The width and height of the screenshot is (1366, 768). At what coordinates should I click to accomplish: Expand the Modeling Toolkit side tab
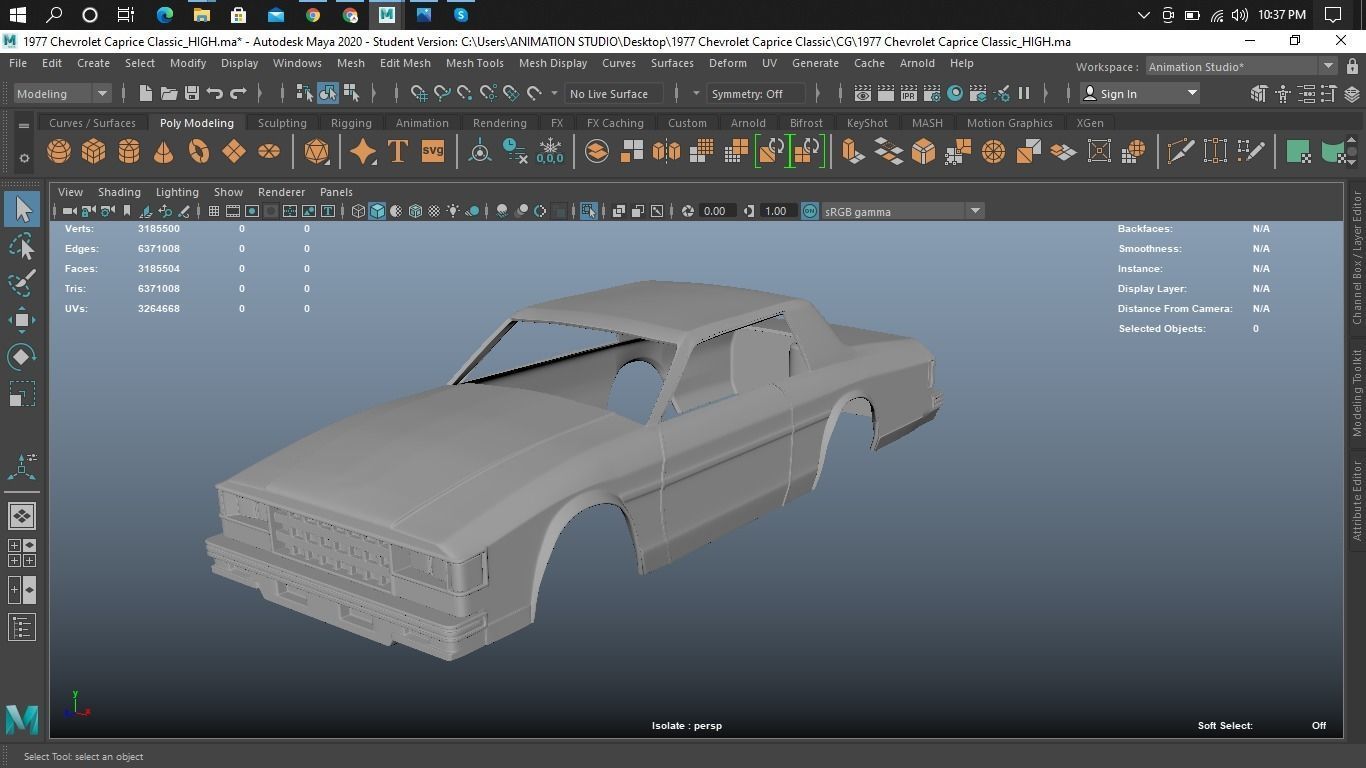pos(1356,393)
